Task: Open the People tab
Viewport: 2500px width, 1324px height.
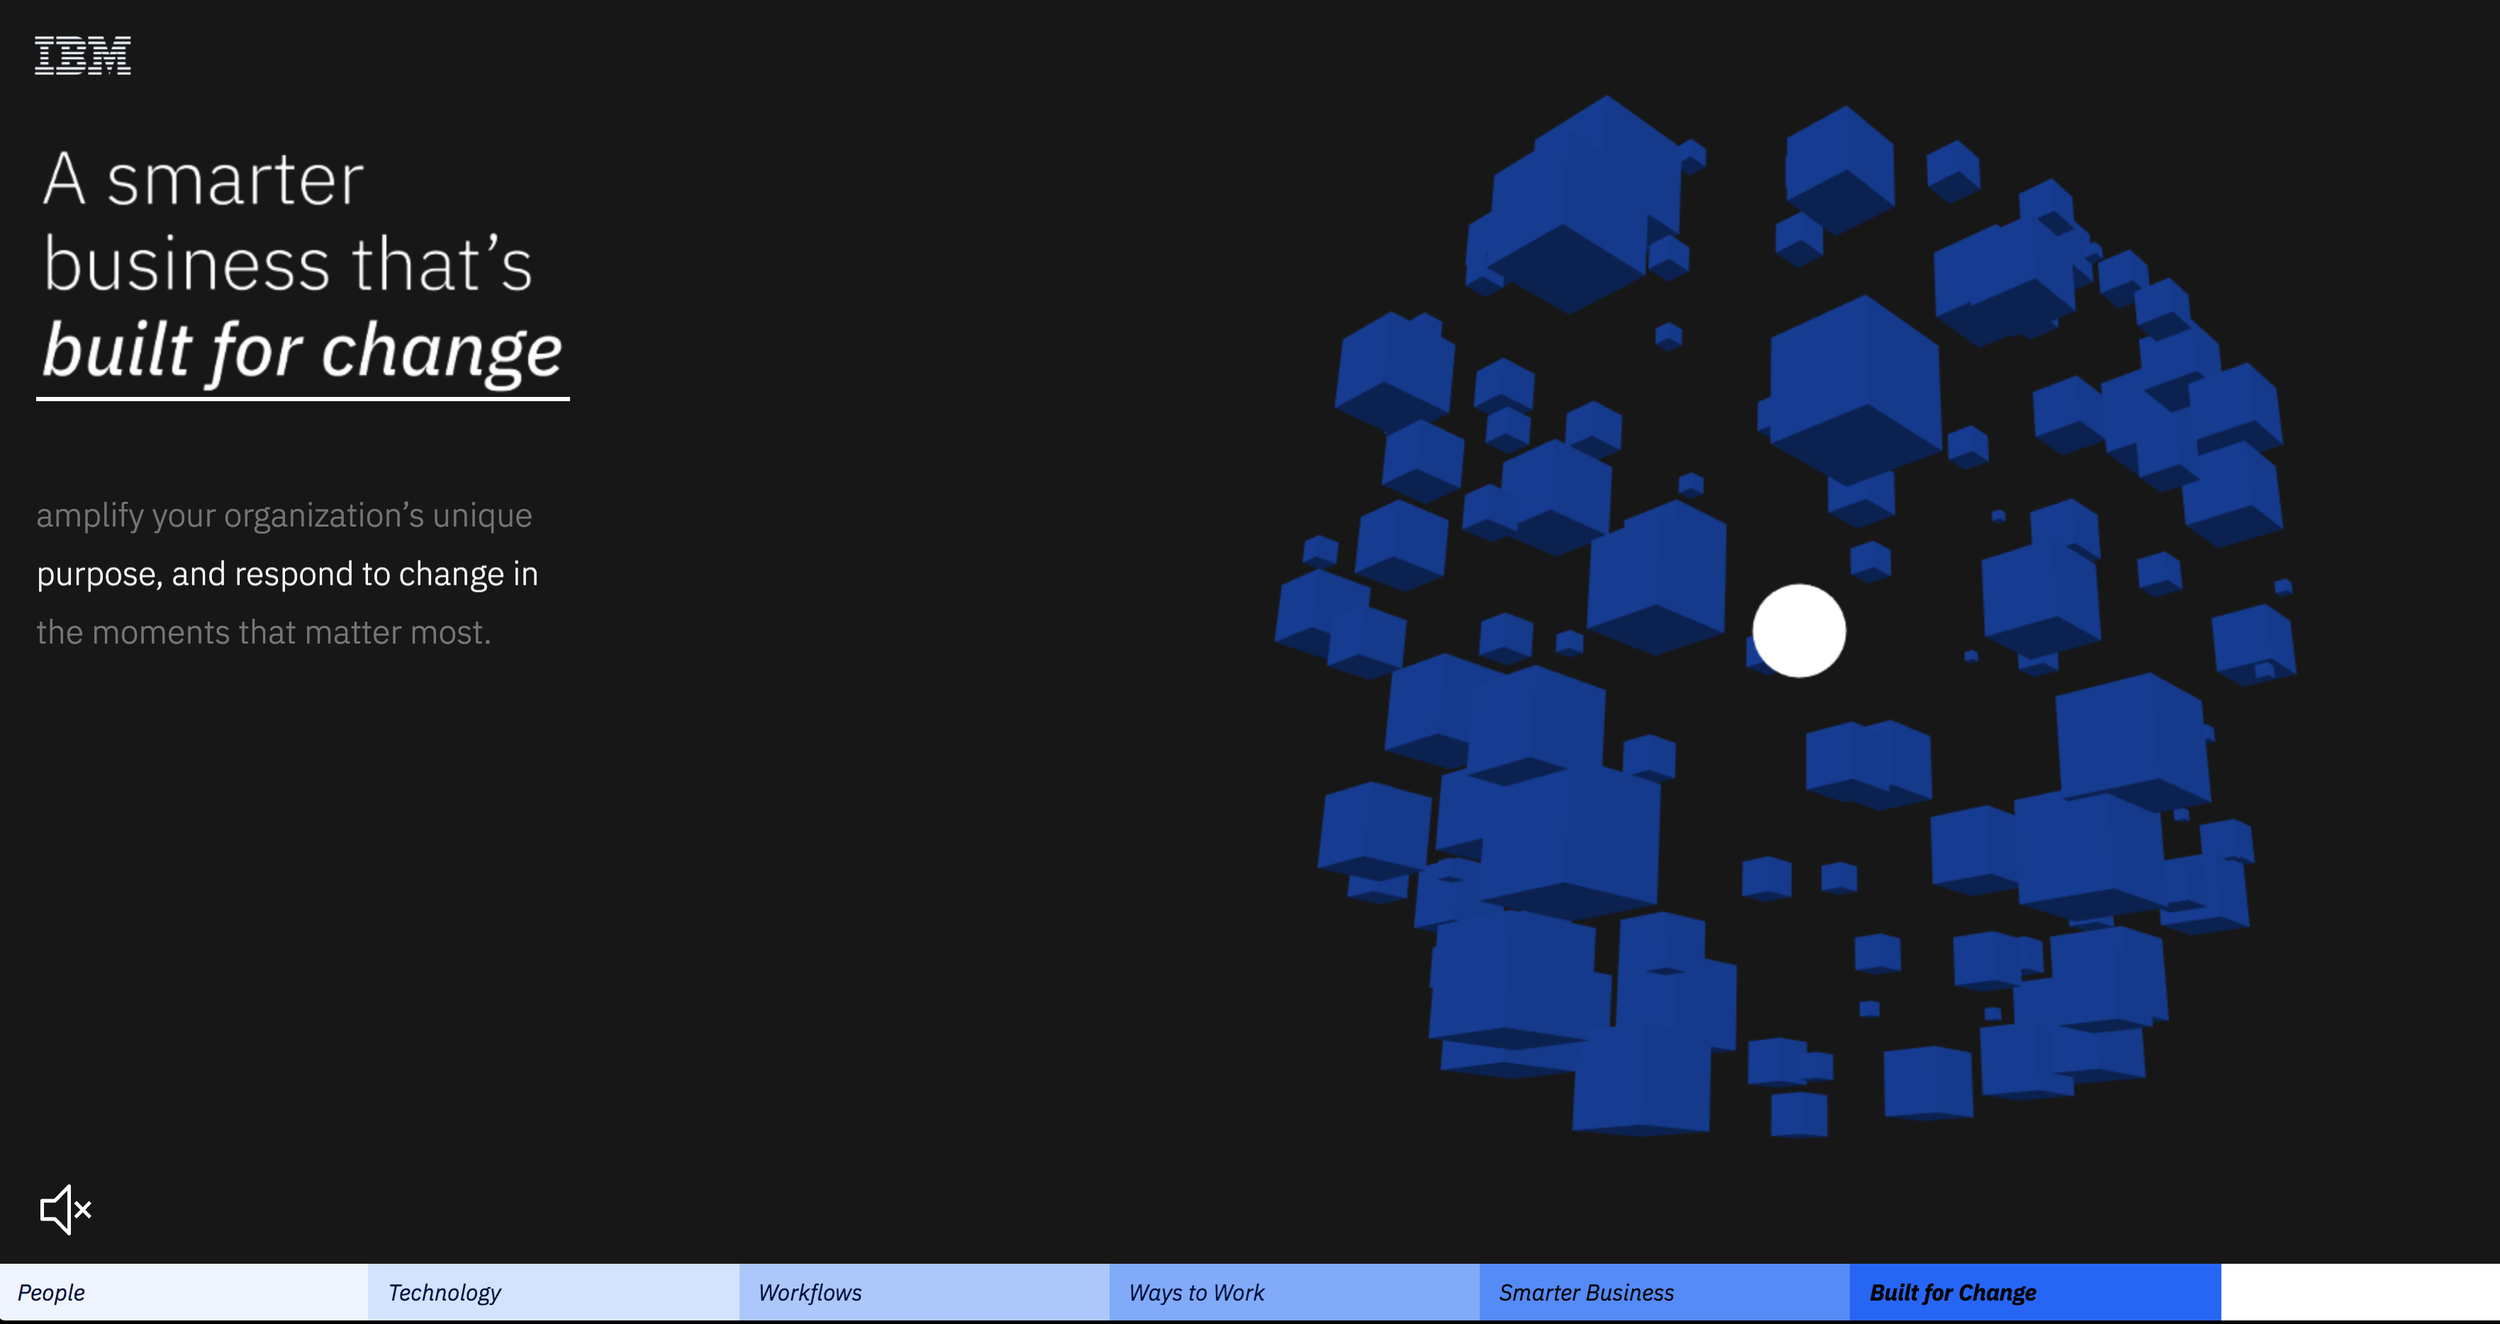Action: coord(184,1292)
